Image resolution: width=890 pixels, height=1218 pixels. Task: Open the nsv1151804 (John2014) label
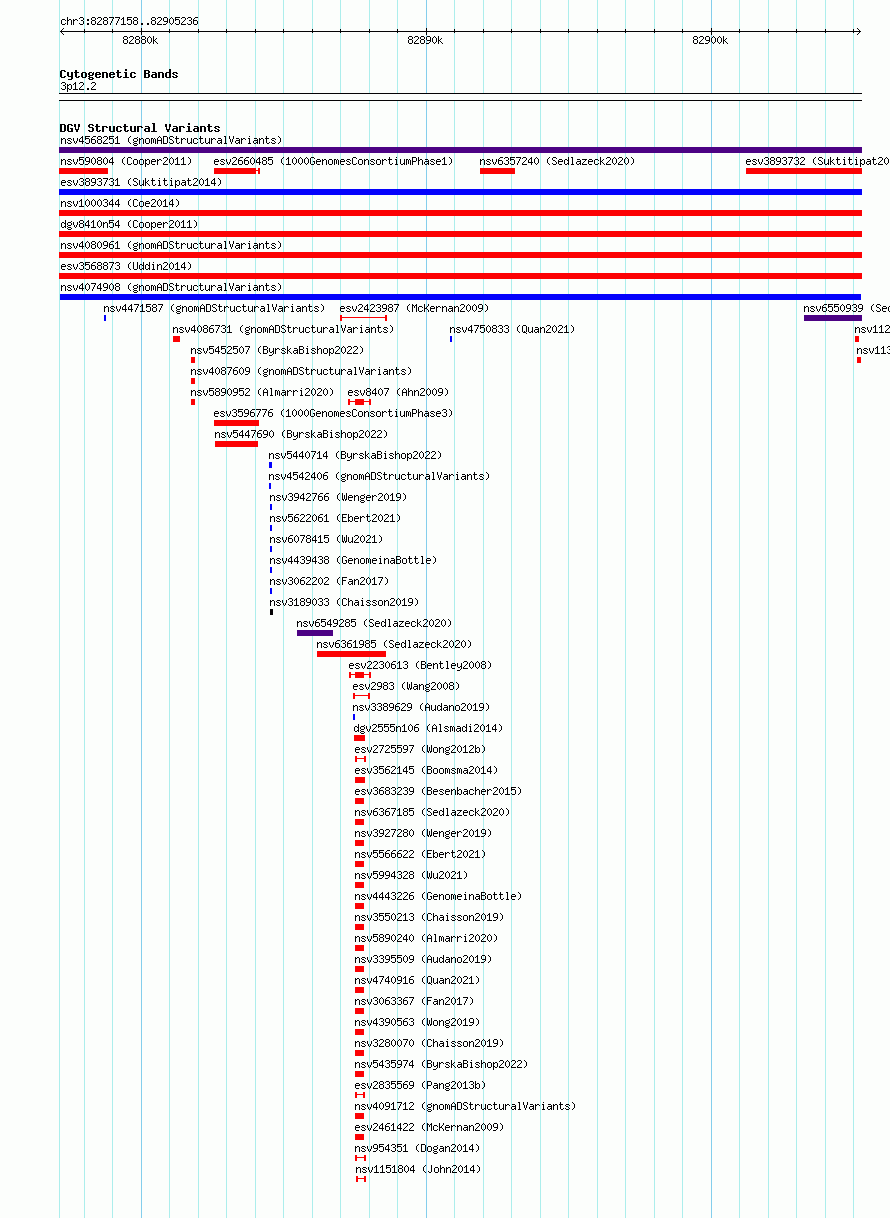point(417,1169)
